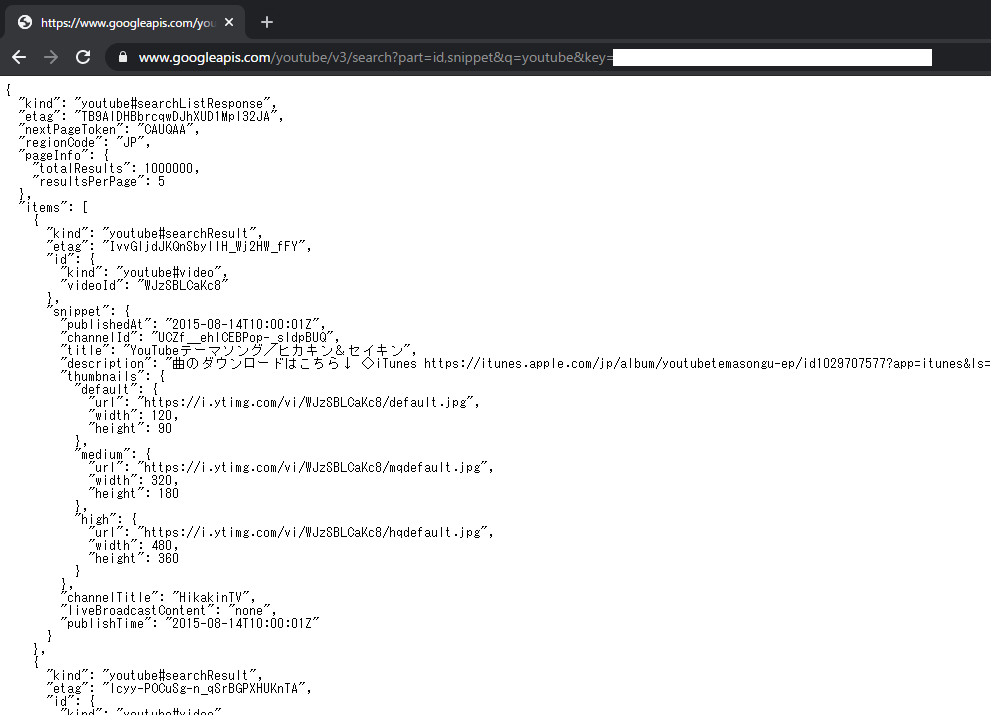991x715 pixels.
Task: Click the forward navigation arrow
Action: (x=51, y=58)
